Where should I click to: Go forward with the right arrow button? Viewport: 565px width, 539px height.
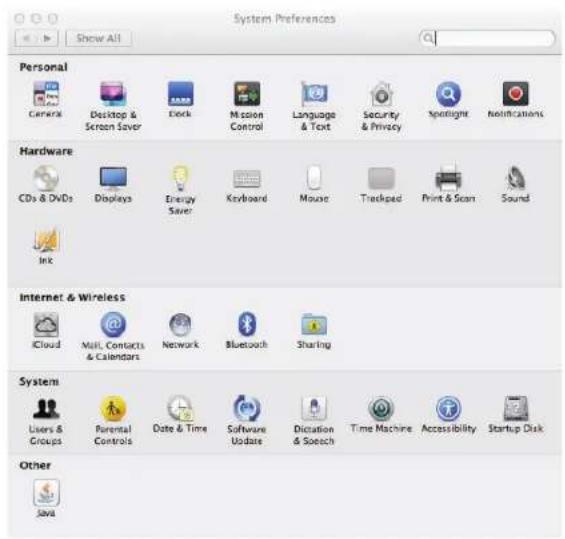47,38
